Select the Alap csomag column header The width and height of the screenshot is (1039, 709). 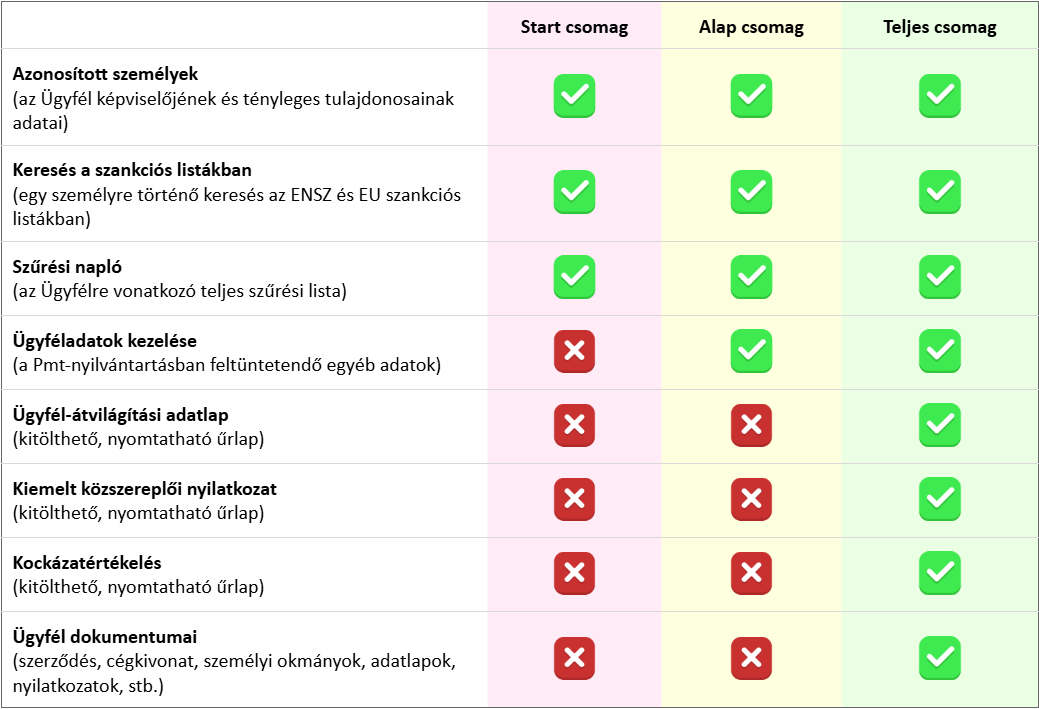[751, 27]
